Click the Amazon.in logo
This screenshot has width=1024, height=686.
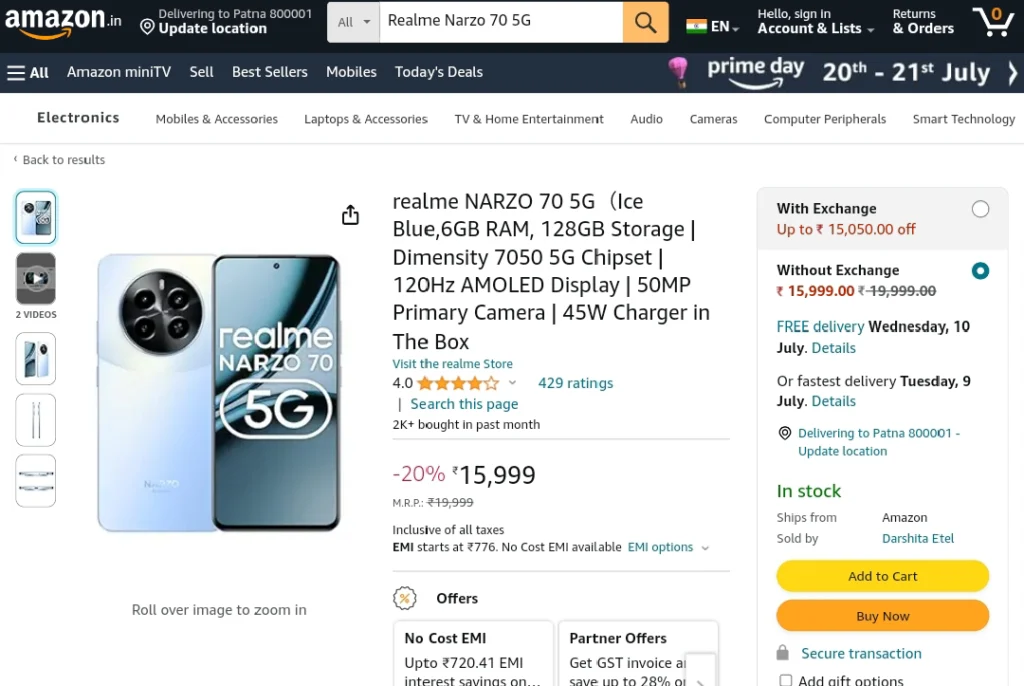[63, 22]
